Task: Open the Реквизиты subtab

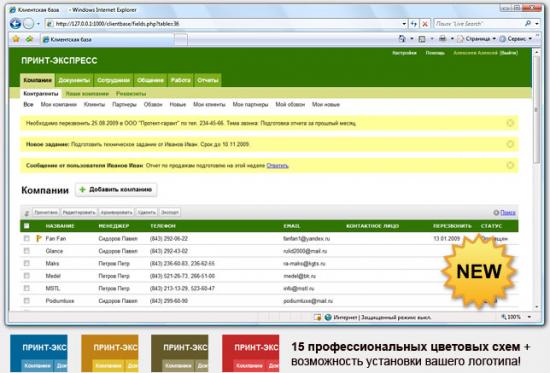Action: [x=131, y=94]
